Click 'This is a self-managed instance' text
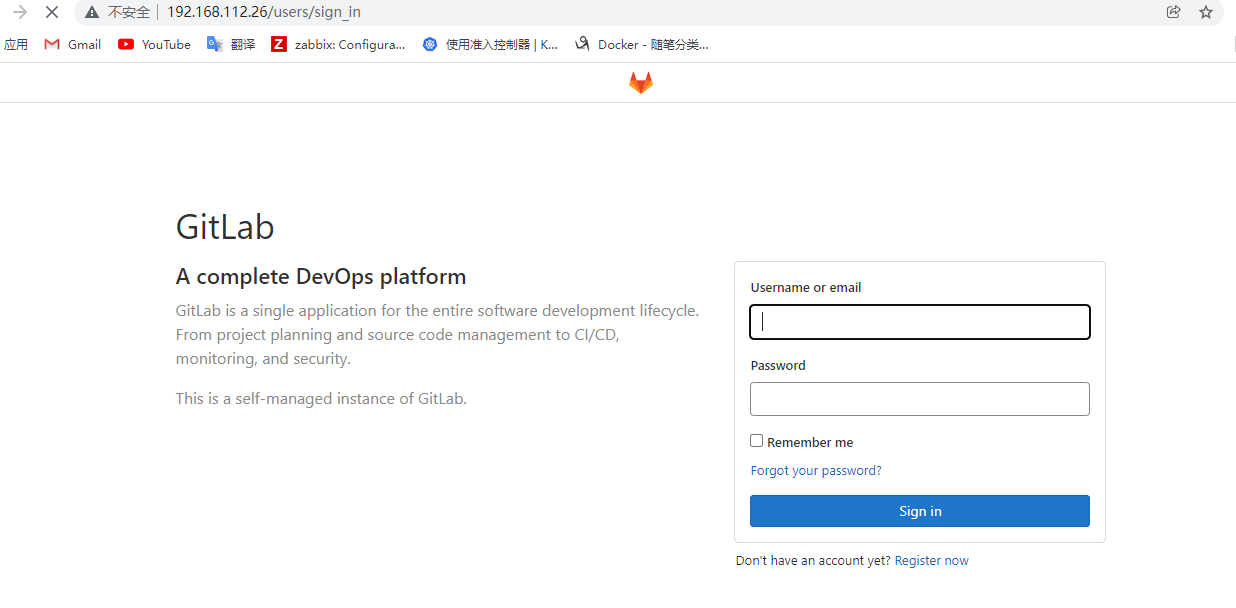Screen dimensions: 1236x608 click(321, 399)
